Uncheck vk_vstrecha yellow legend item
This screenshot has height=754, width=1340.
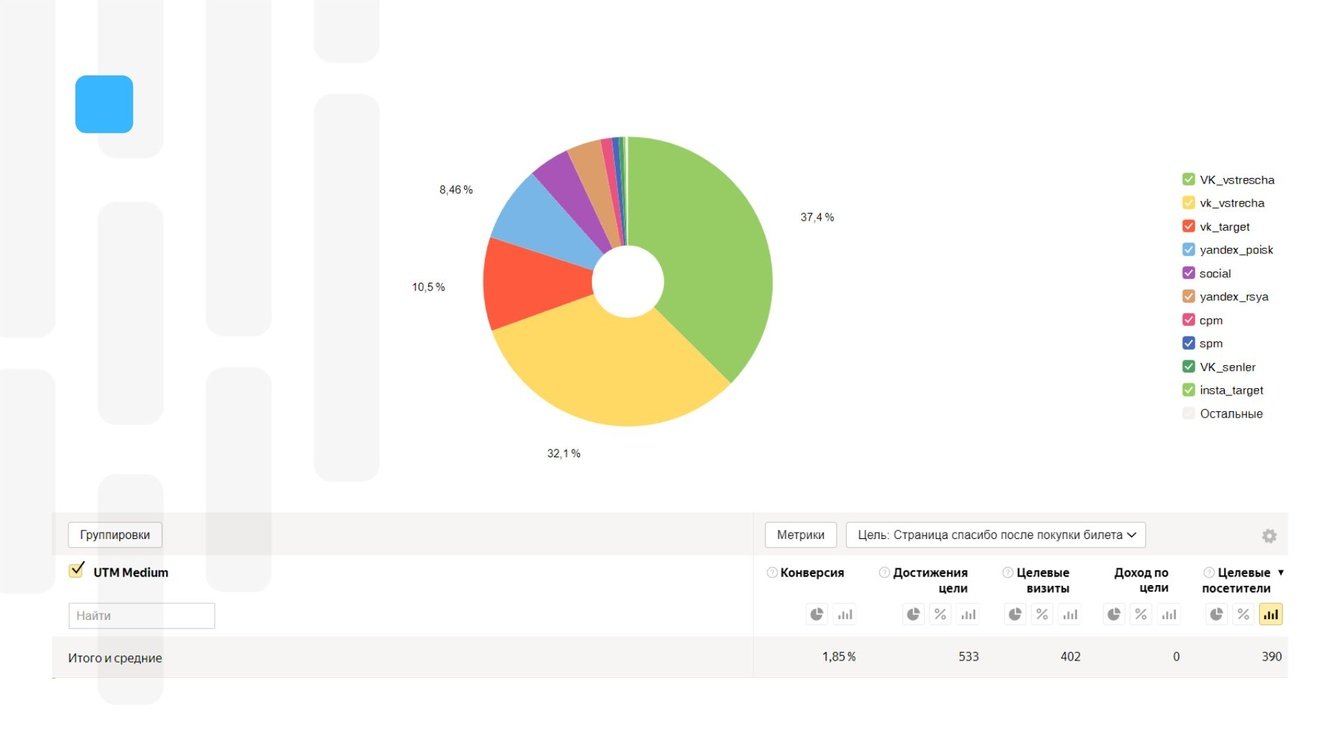pyautogui.click(x=1188, y=203)
